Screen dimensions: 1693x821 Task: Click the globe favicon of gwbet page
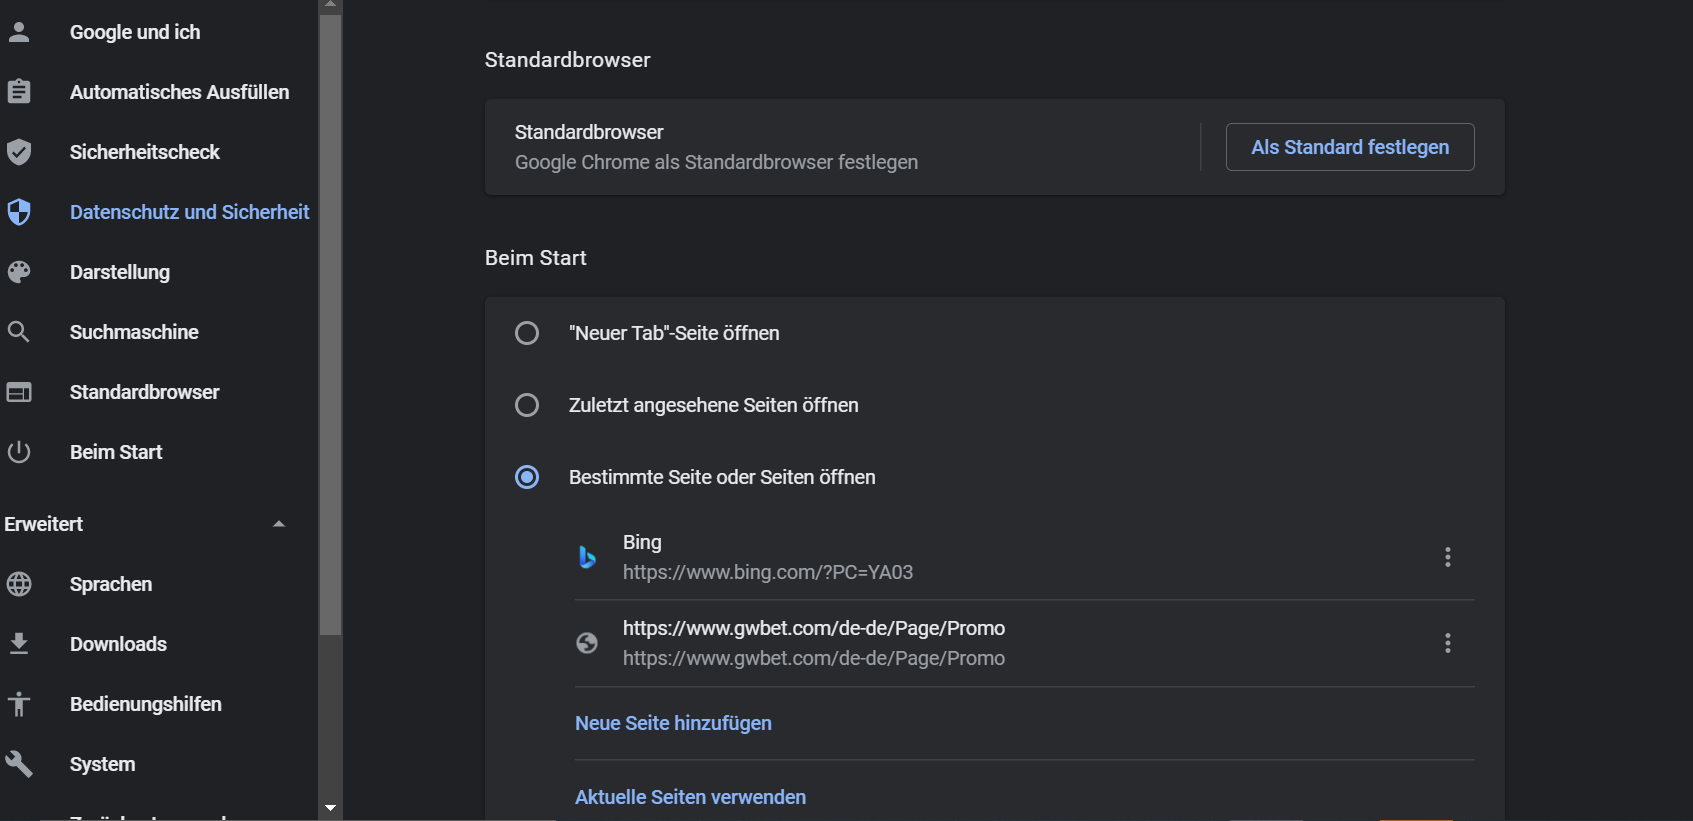click(x=587, y=643)
